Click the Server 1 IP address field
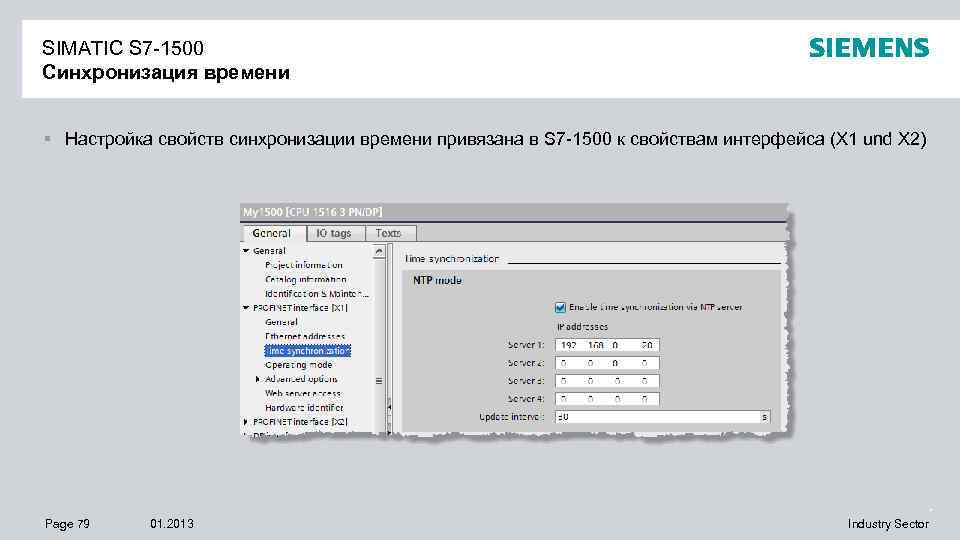The width and height of the screenshot is (960, 540). click(607, 345)
